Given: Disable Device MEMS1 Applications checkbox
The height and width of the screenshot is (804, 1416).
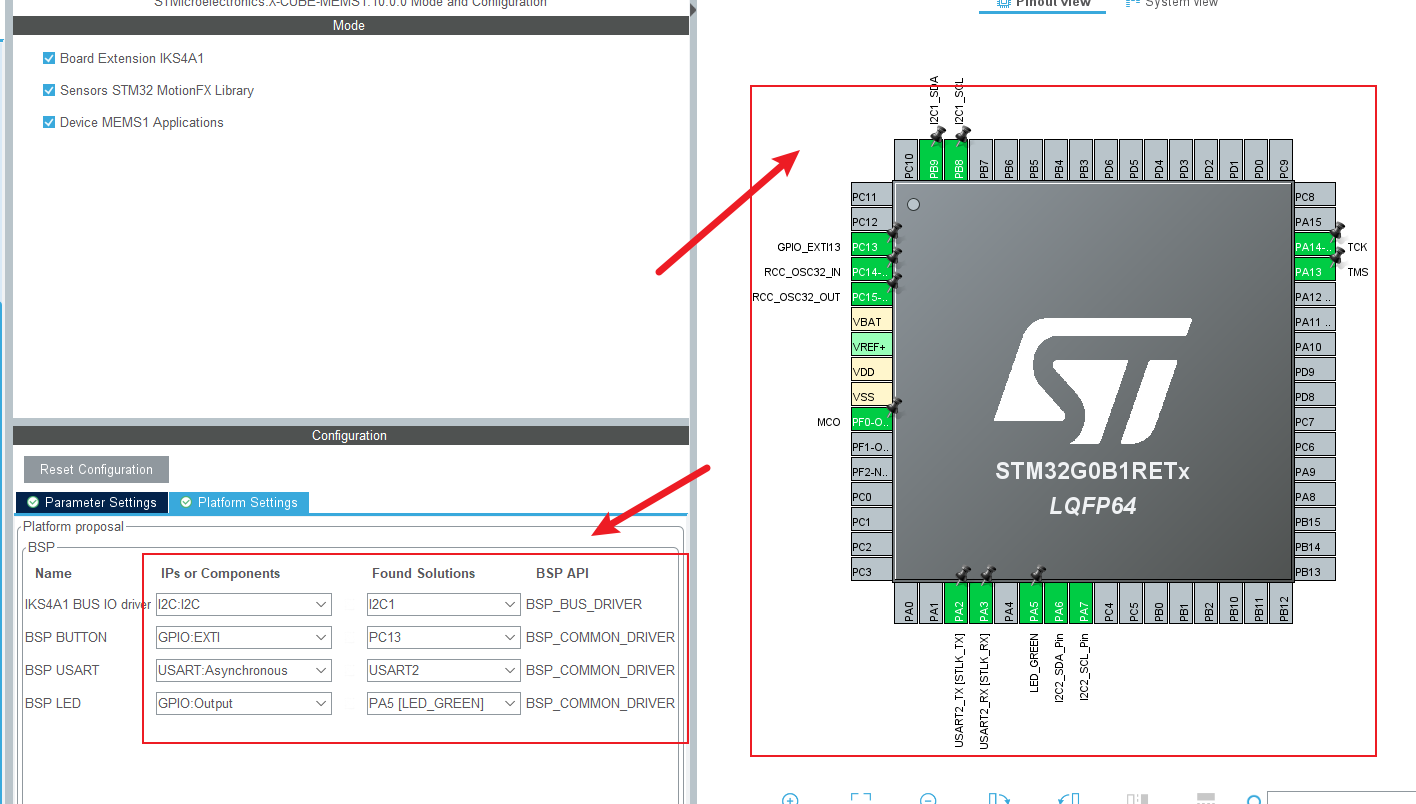Looking at the screenshot, I should coord(49,122).
